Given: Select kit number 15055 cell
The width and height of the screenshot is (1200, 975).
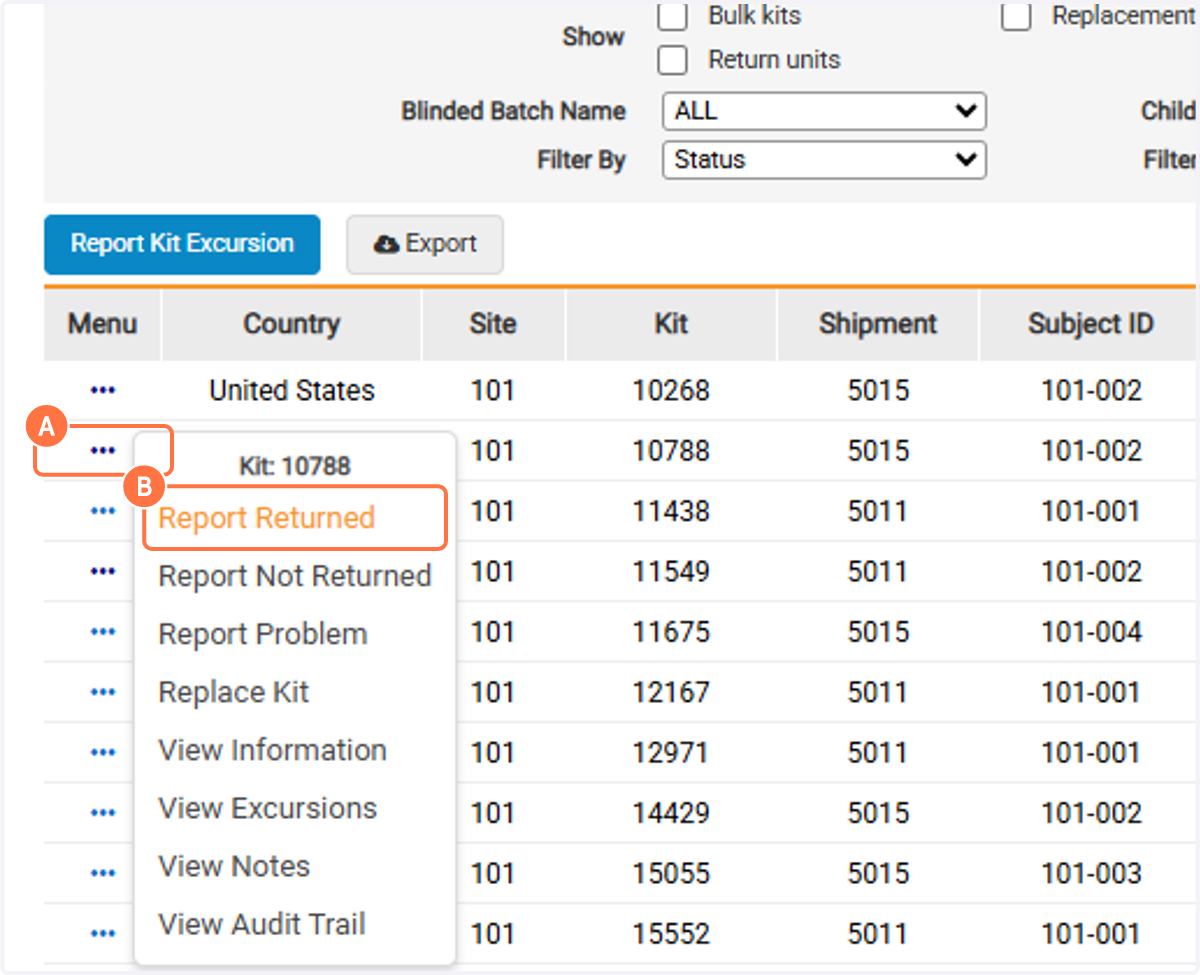Looking at the screenshot, I should tap(671, 873).
